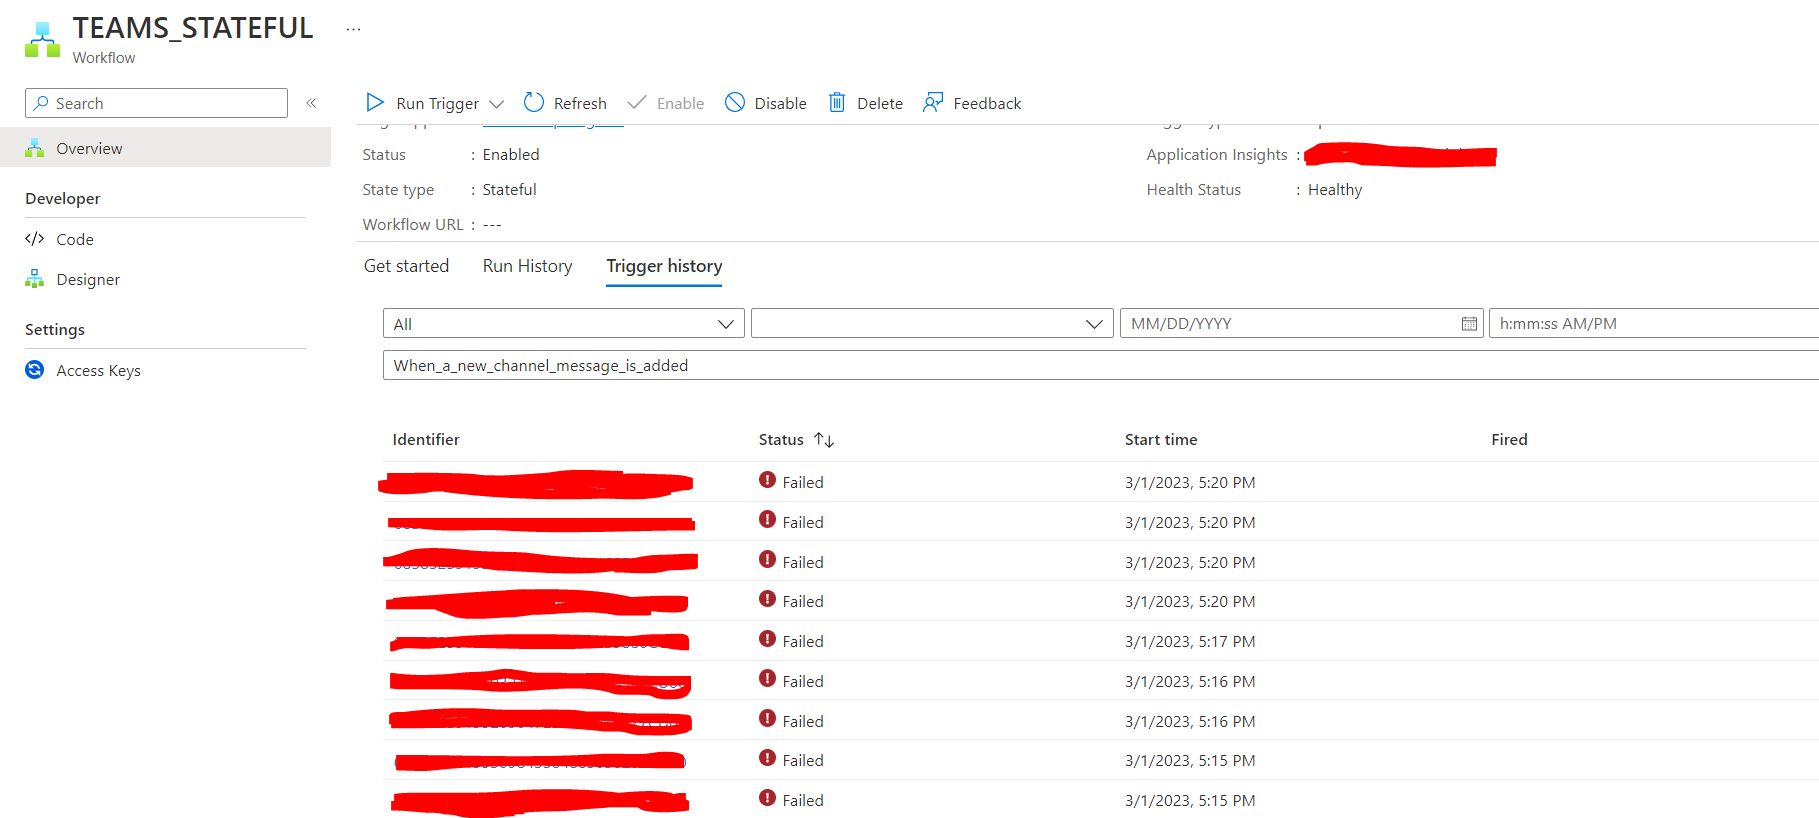Click the Settings section heading

[55, 329]
